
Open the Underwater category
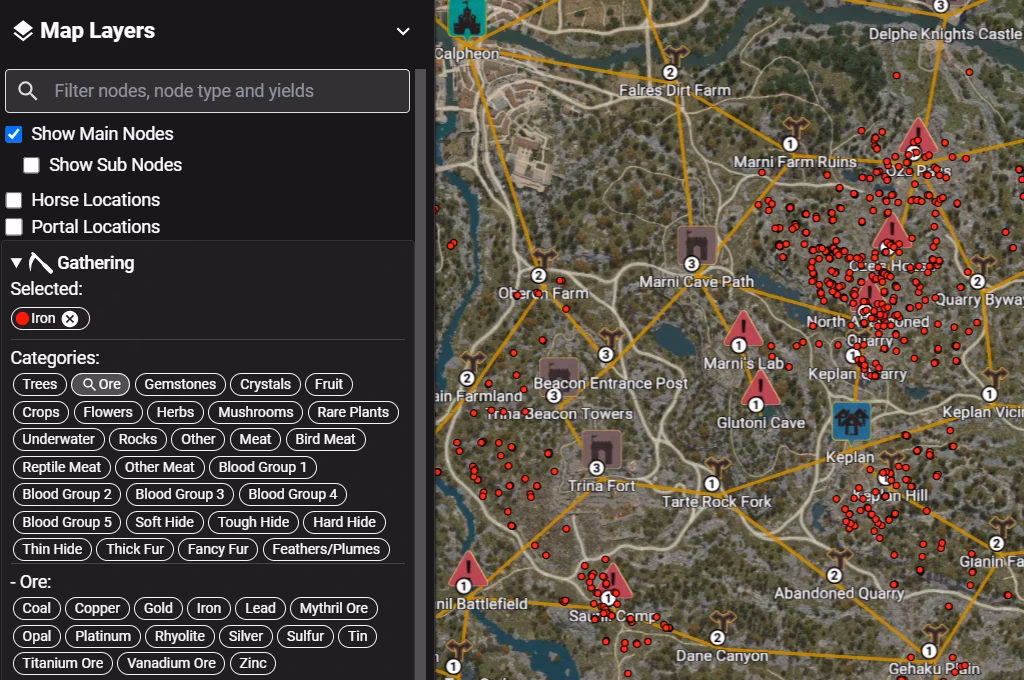58,439
